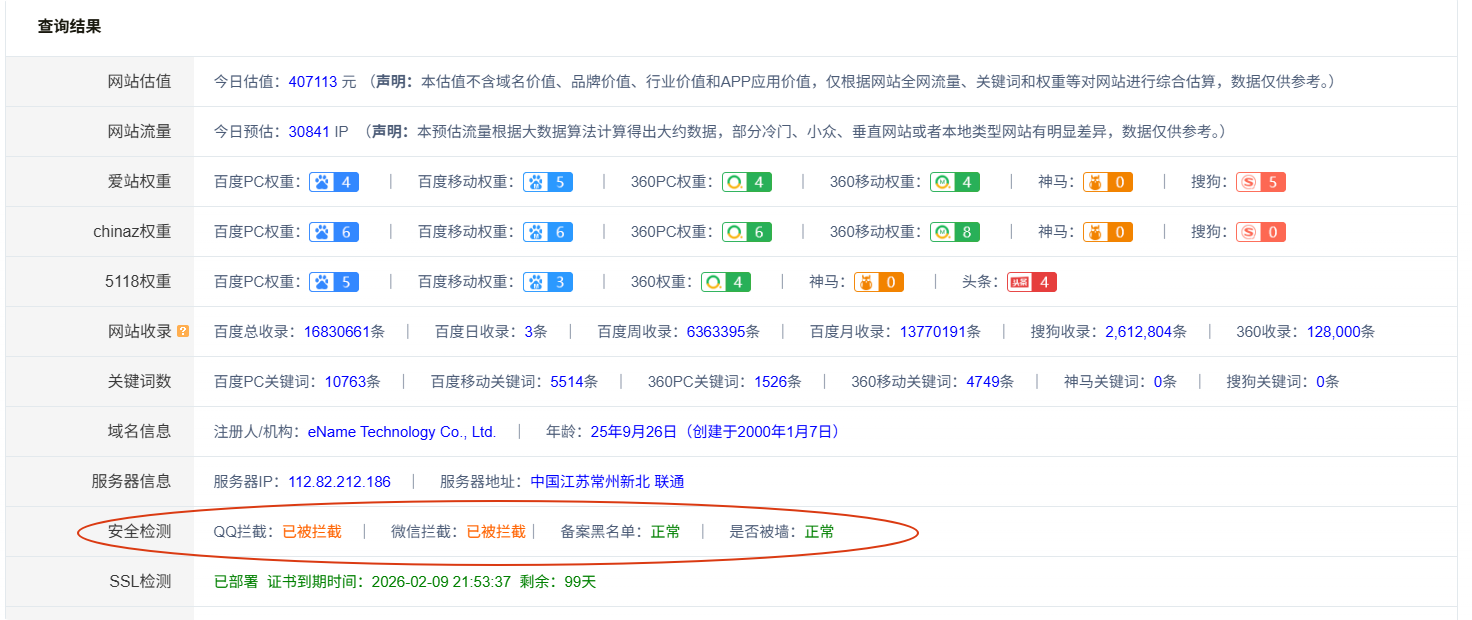Select the Baidu PC weight badge in 爱站权重 row
This screenshot has width=1472, height=620.
334,181
